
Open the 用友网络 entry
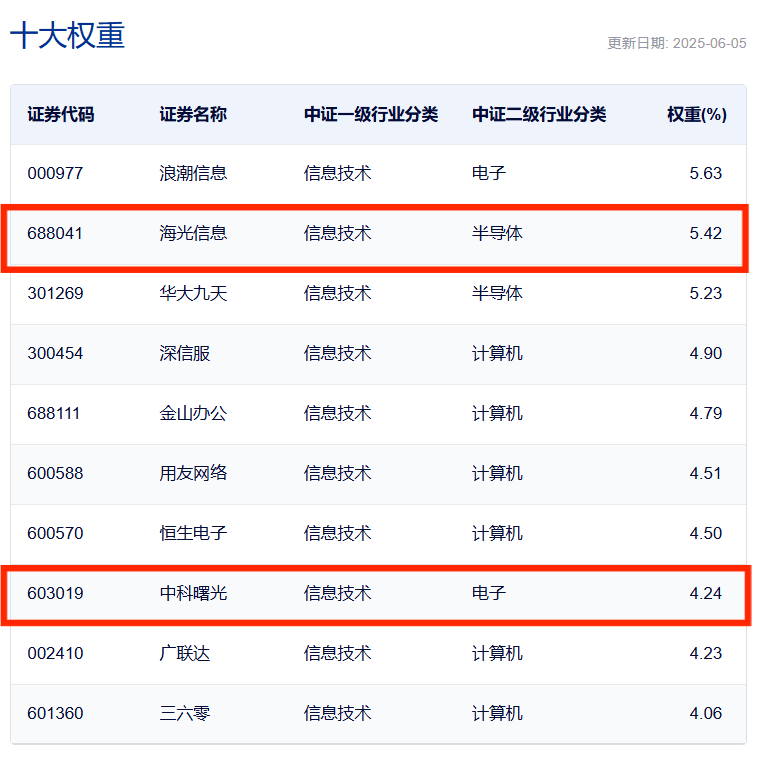(x=193, y=473)
